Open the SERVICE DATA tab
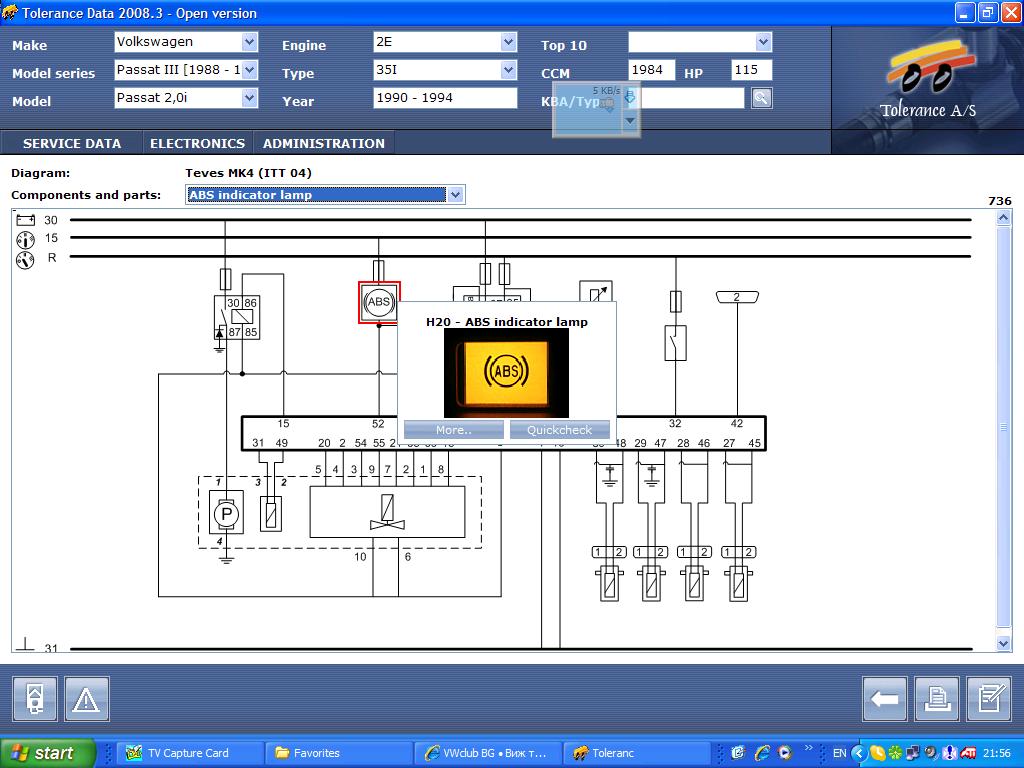 click(72, 143)
